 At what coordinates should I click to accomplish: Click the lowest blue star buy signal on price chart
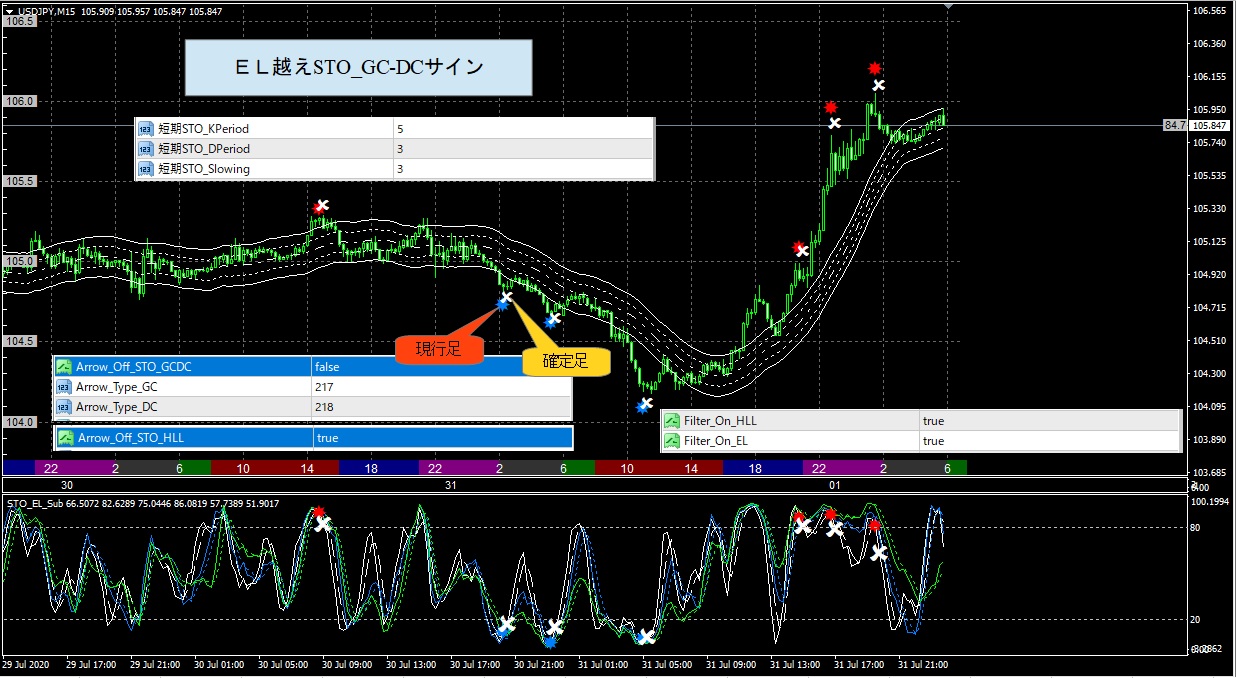coord(643,407)
